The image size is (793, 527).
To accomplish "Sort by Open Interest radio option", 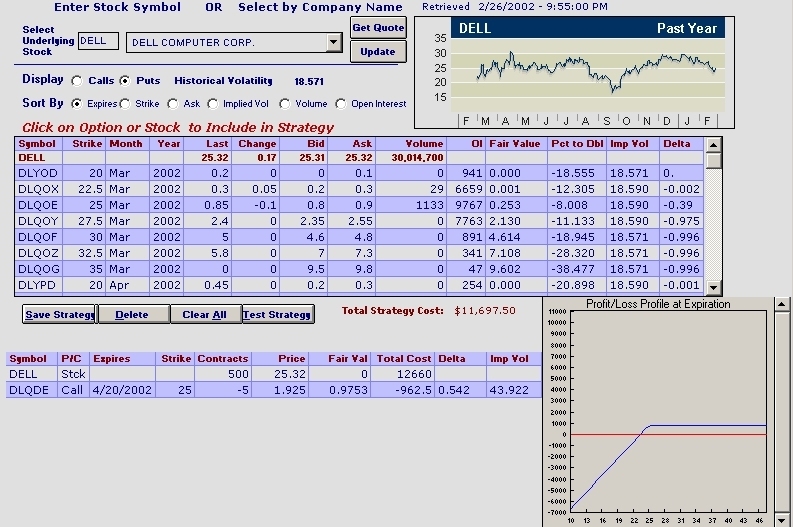I will [x=341, y=104].
